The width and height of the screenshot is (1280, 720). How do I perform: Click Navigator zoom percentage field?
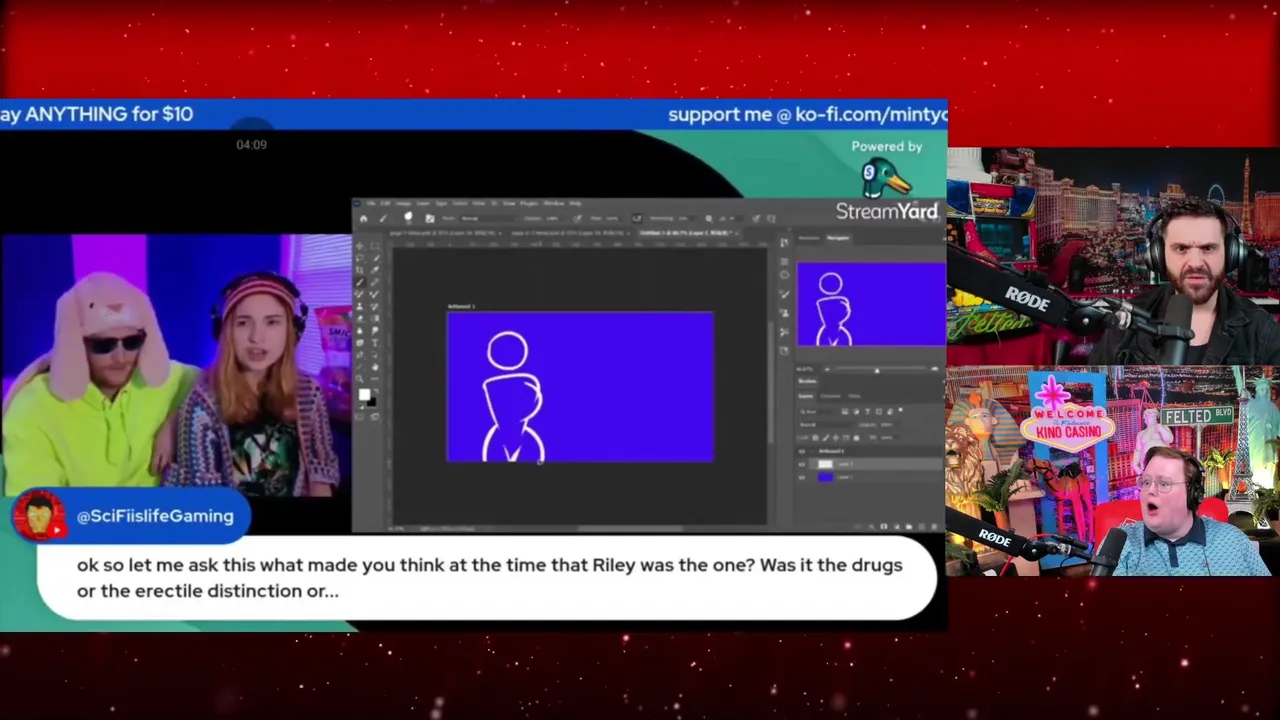pyautogui.click(x=804, y=369)
